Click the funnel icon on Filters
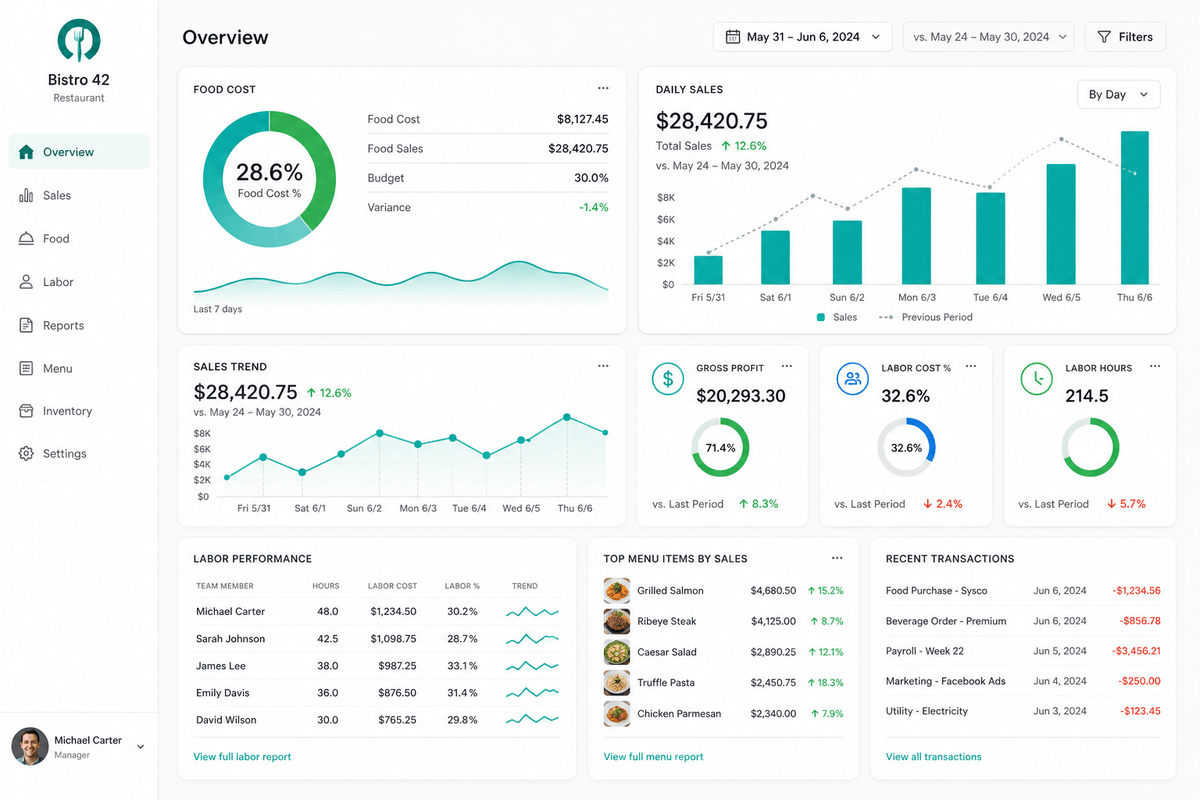The image size is (1200, 800). (x=1104, y=37)
